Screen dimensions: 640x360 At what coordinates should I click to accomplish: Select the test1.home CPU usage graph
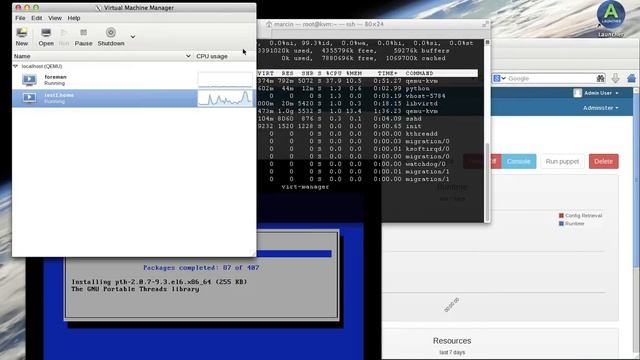click(x=225, y=98)
